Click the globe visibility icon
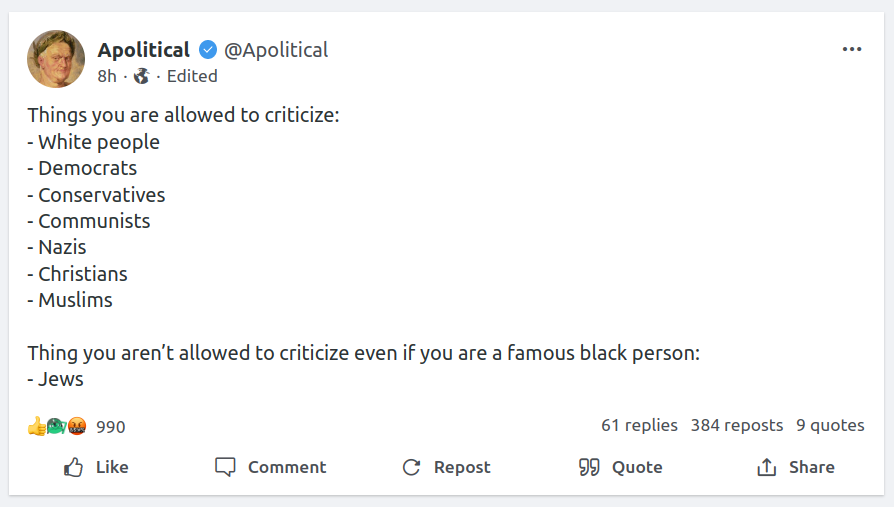The image size is (894, 507). (141, 76)
